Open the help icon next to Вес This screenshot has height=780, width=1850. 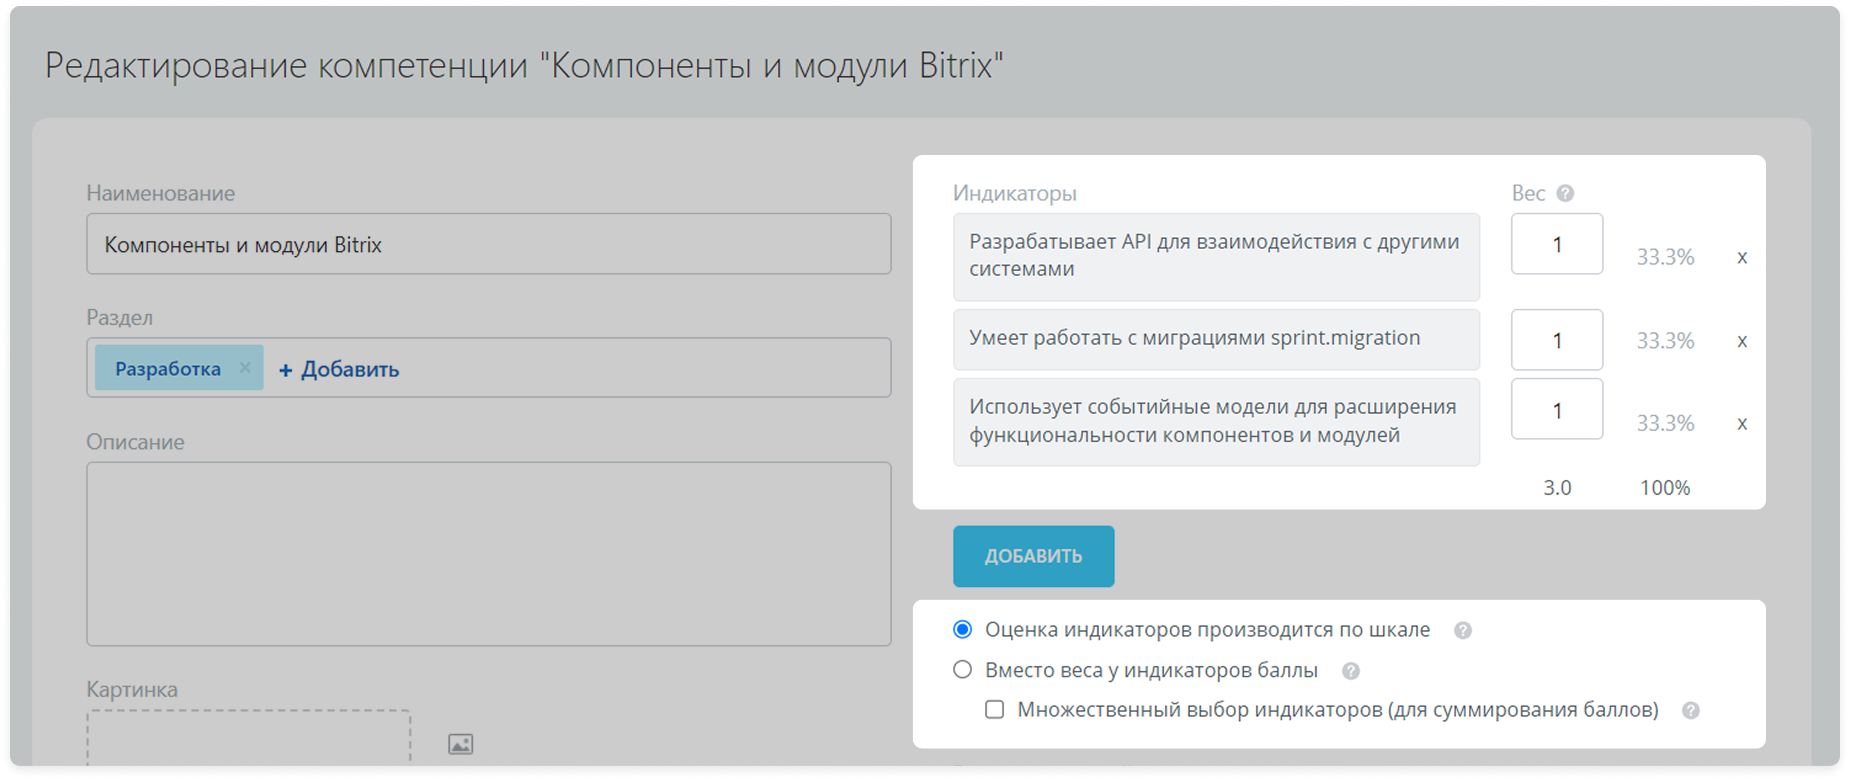tap(1565, 194)
